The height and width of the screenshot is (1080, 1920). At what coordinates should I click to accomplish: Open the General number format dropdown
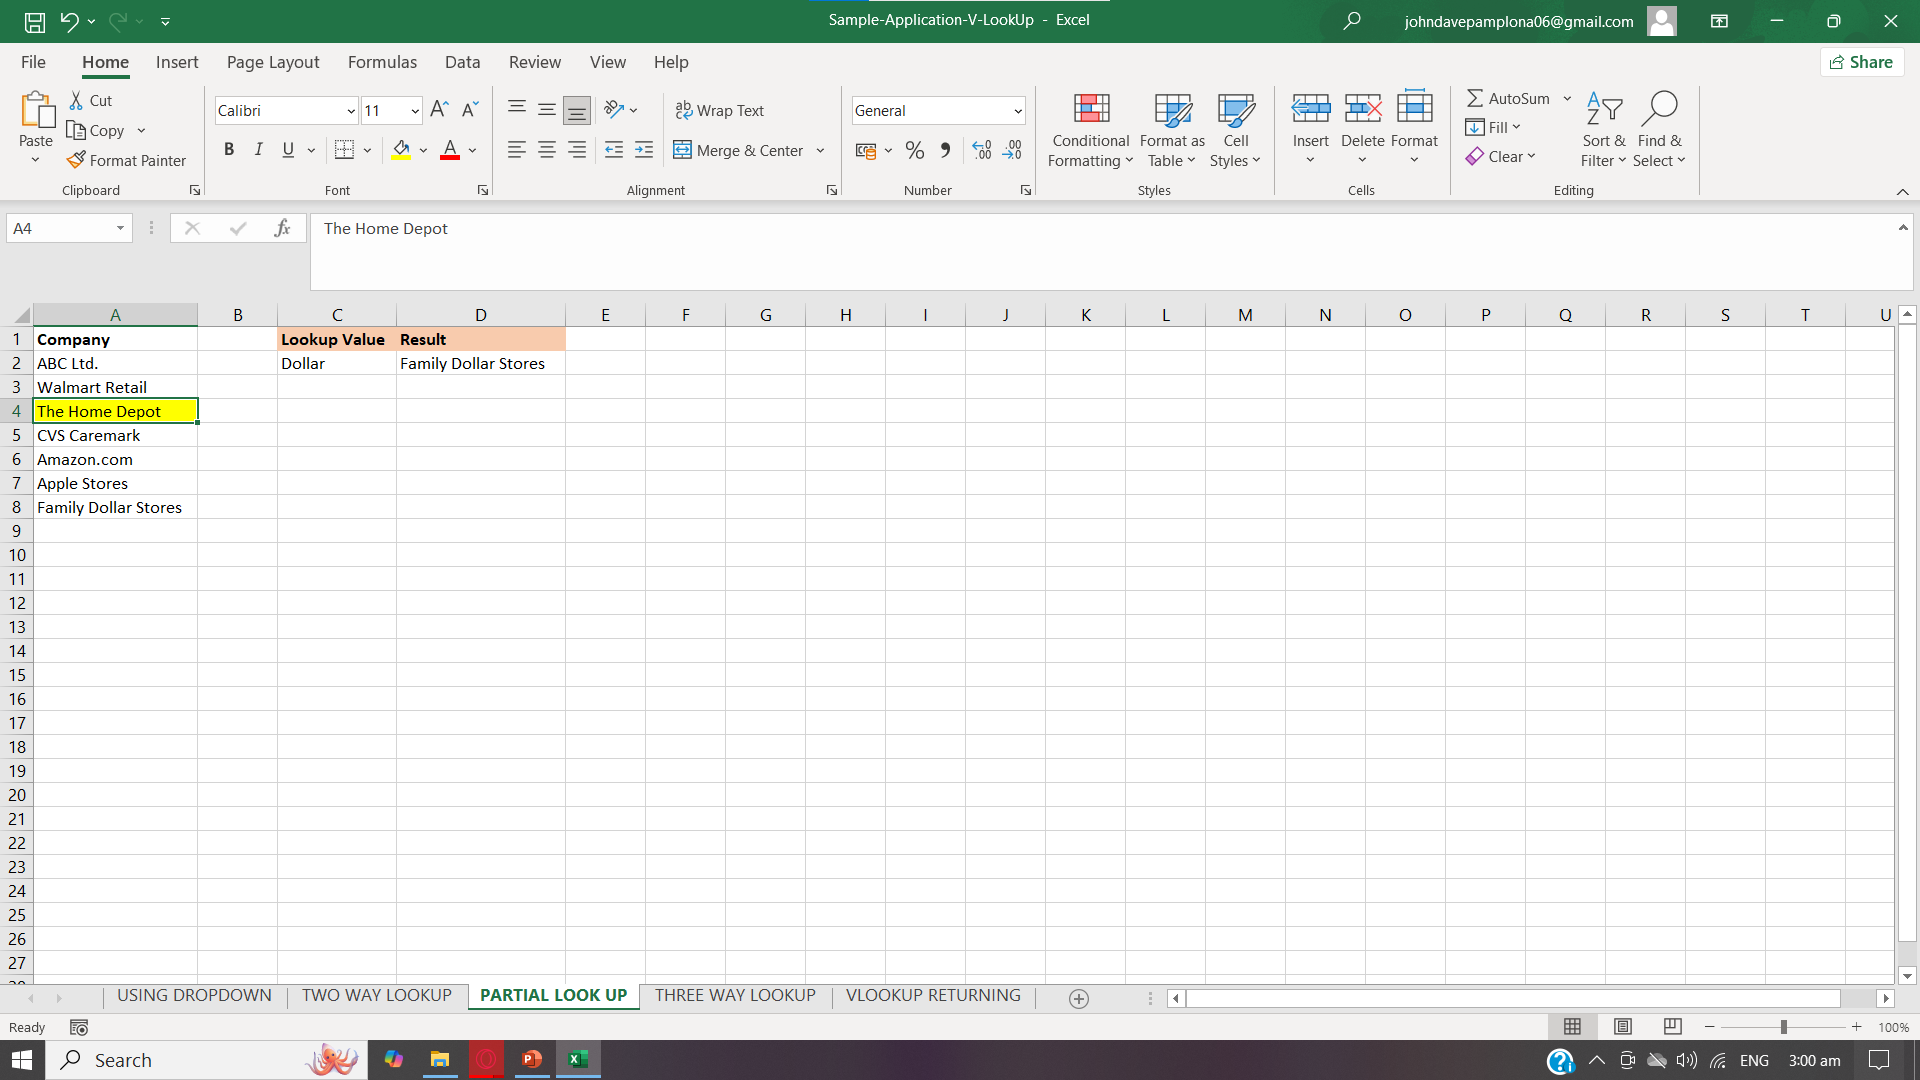pyautogui.click(x=1017, y=111)
